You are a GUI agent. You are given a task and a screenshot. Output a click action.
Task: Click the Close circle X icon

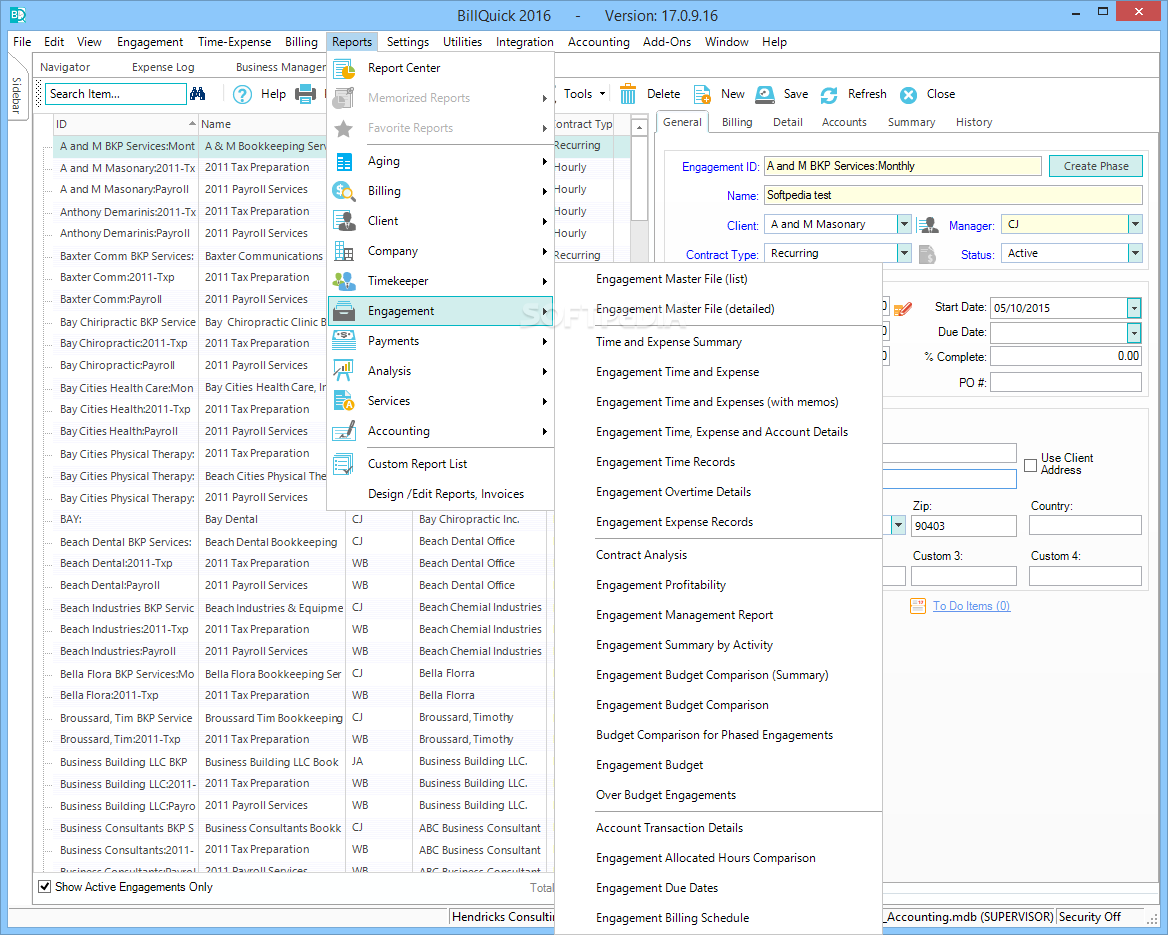(908, 95)
